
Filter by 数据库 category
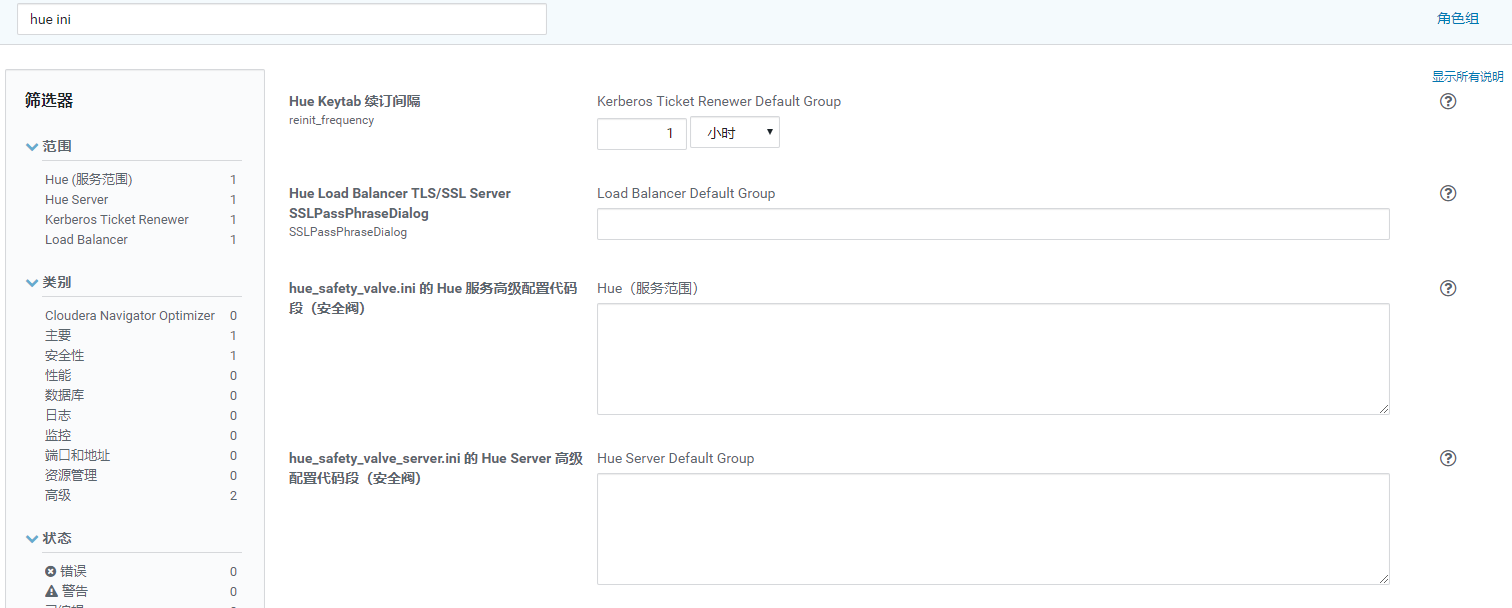pos(65,396)
